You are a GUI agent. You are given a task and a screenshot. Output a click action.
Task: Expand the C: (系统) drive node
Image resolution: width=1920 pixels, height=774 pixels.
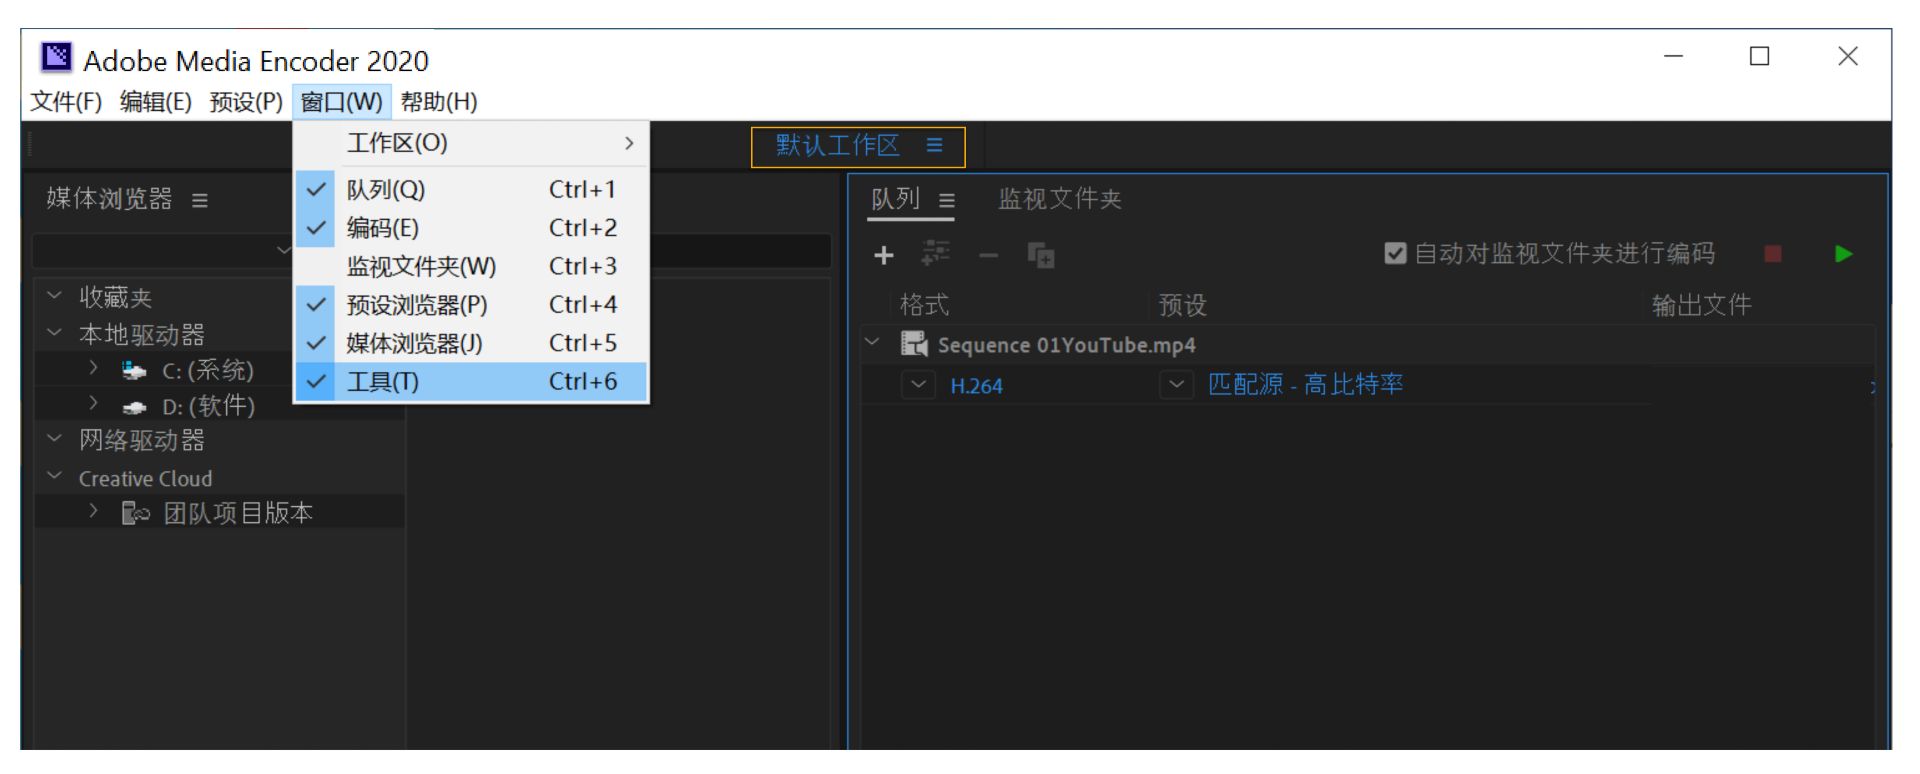[x=93, y=368]
